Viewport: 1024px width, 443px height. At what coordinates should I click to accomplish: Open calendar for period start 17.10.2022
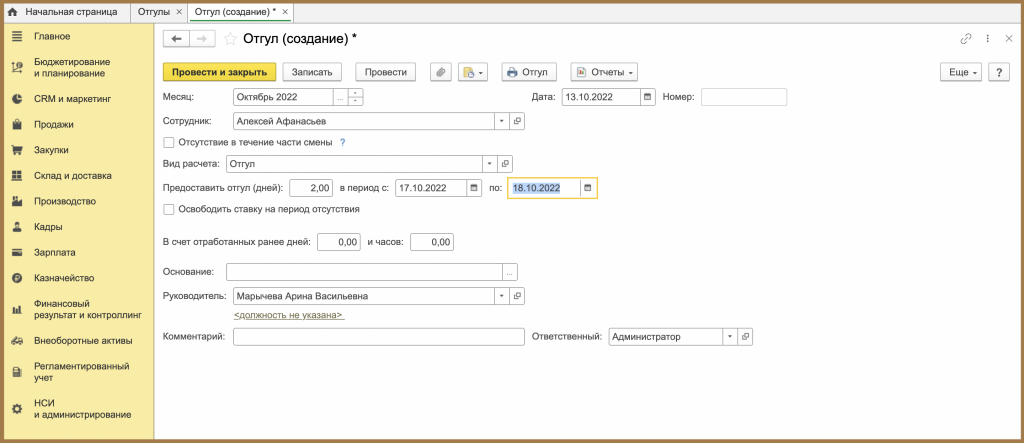pyautogui.click(x=475, y=188)
